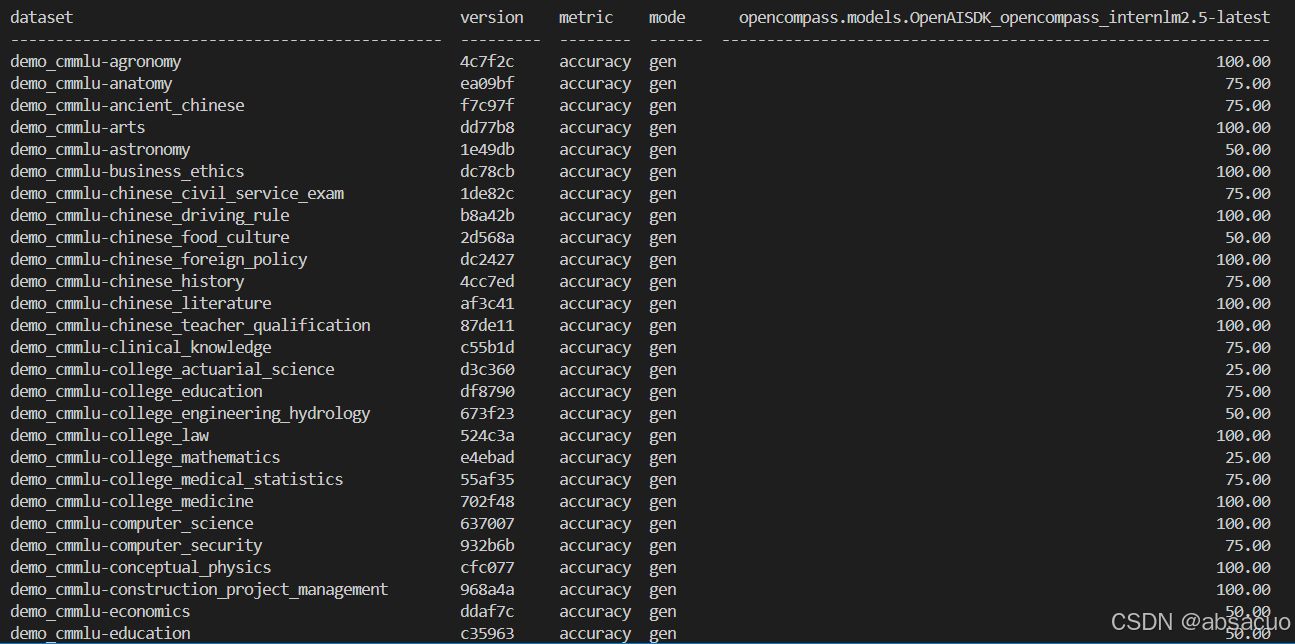Select the demo_cmmlu-college_medical_statistics dataset name
1295x644 pixels.
coord(177,479)
